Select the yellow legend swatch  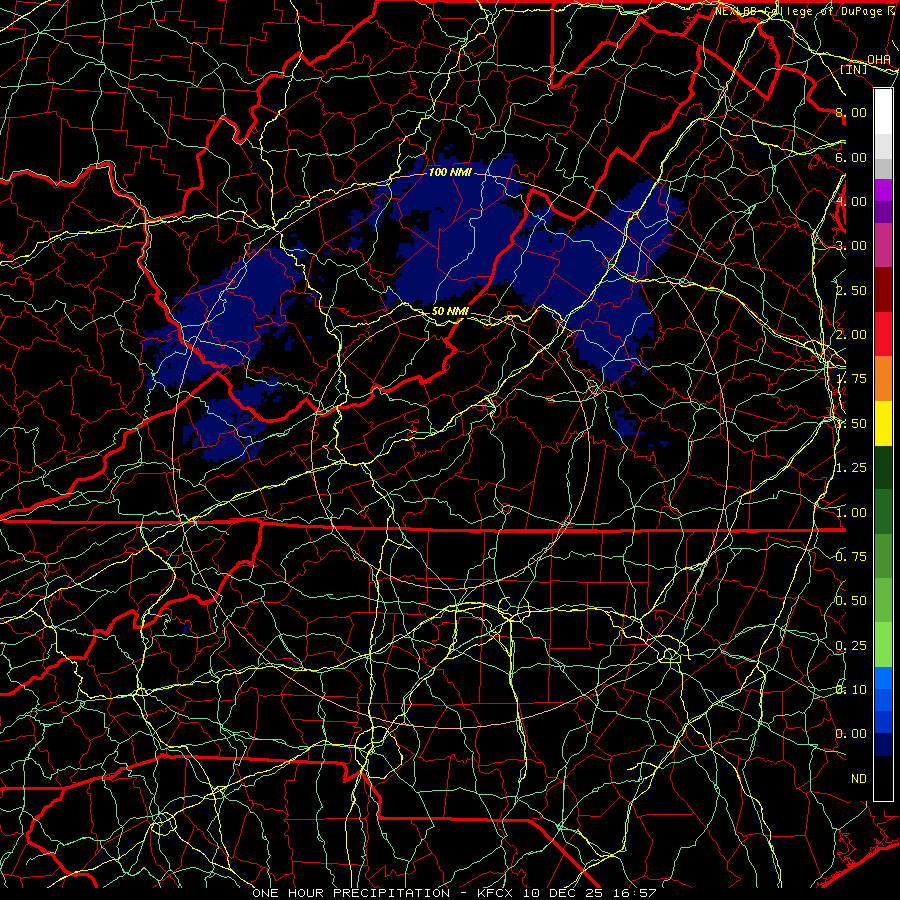(x=883, y=424)
